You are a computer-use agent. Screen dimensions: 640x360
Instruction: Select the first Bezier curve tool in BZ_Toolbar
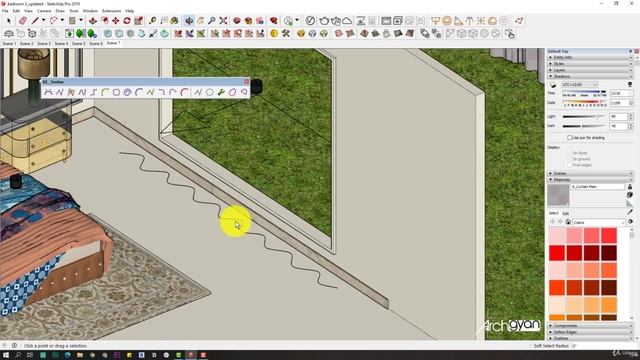point(48,93)
